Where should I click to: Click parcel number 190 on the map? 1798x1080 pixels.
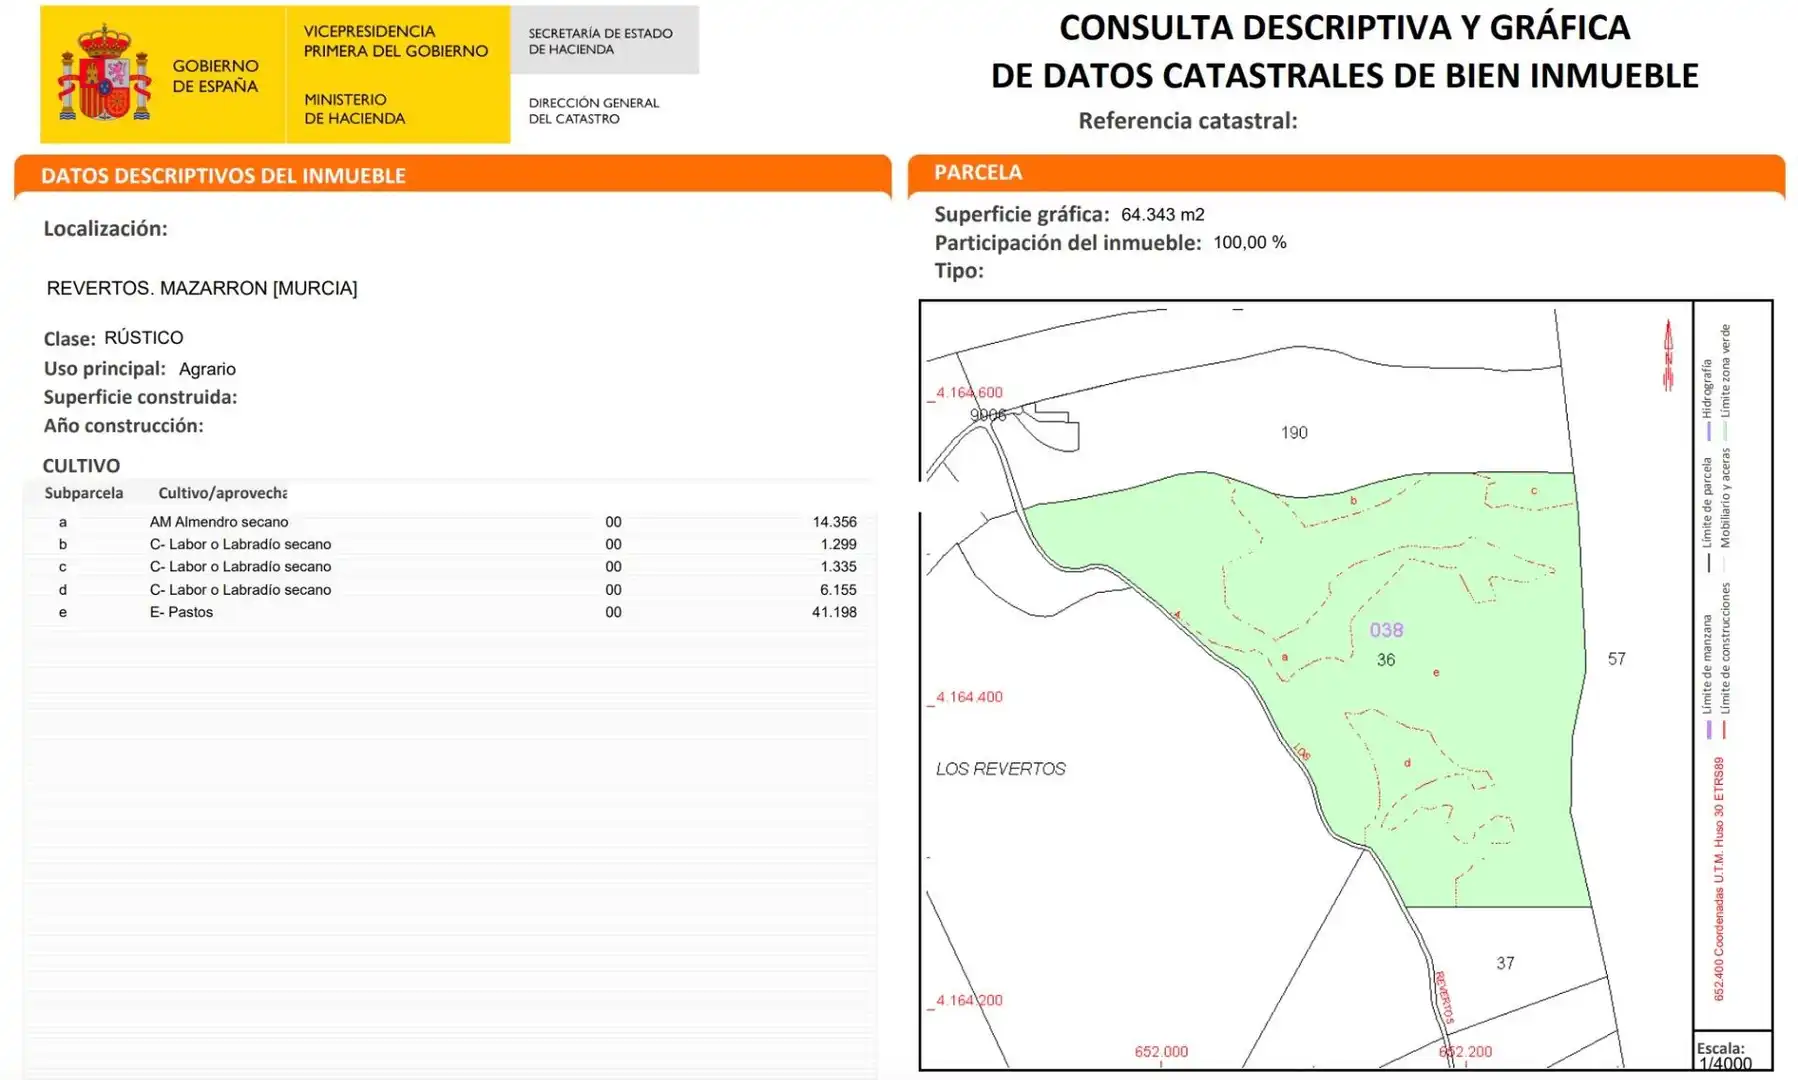pos(1294,433)
